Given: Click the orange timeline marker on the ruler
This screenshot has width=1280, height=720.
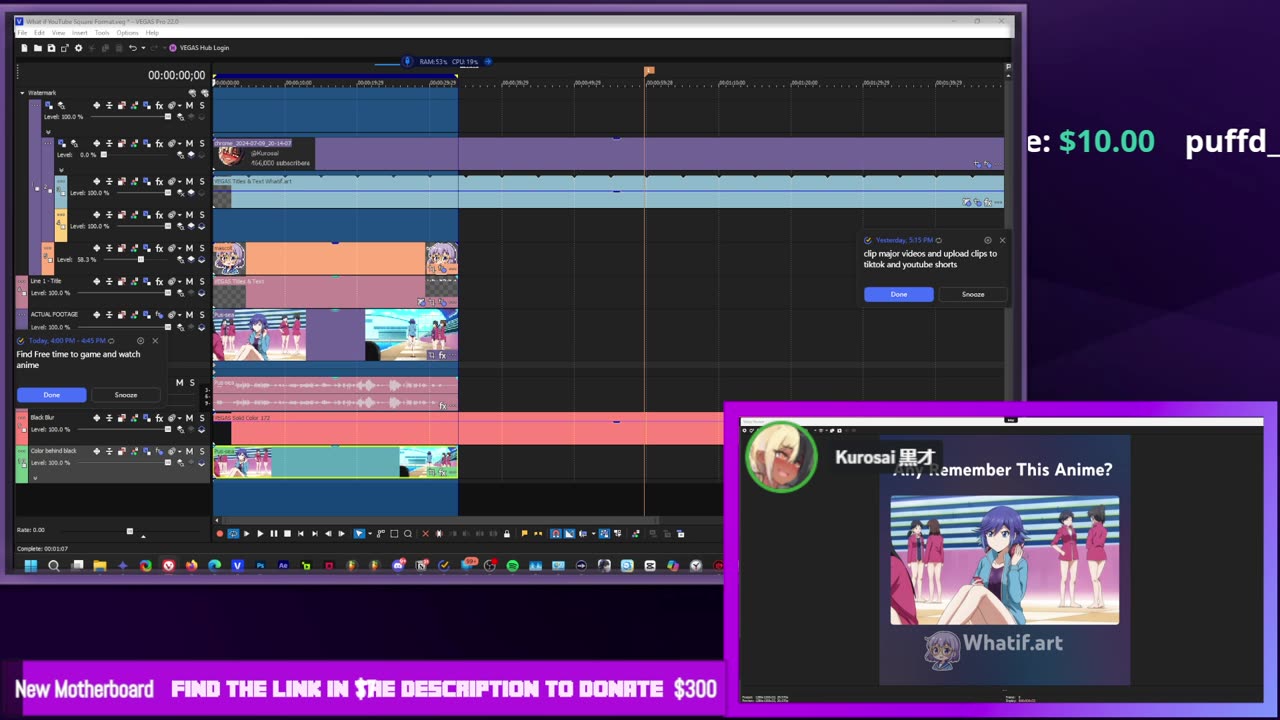Looking at the screenshot, I should point(649,70).
